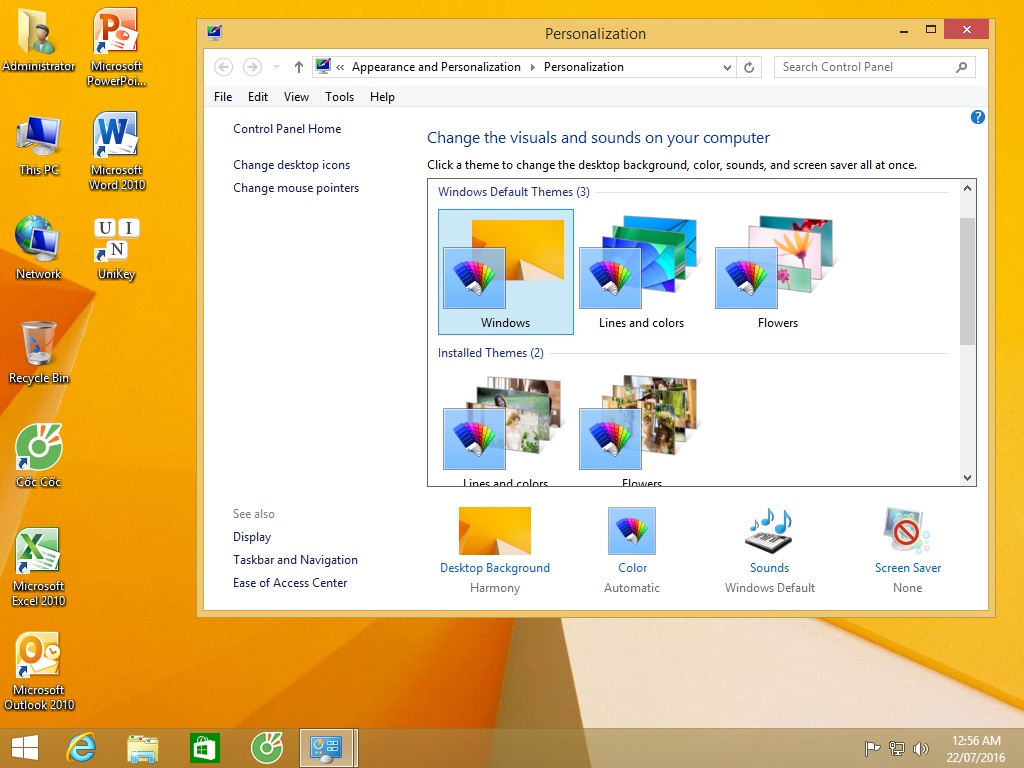
Task: Open the Administrator desktop folder
Action: (39, 40)
